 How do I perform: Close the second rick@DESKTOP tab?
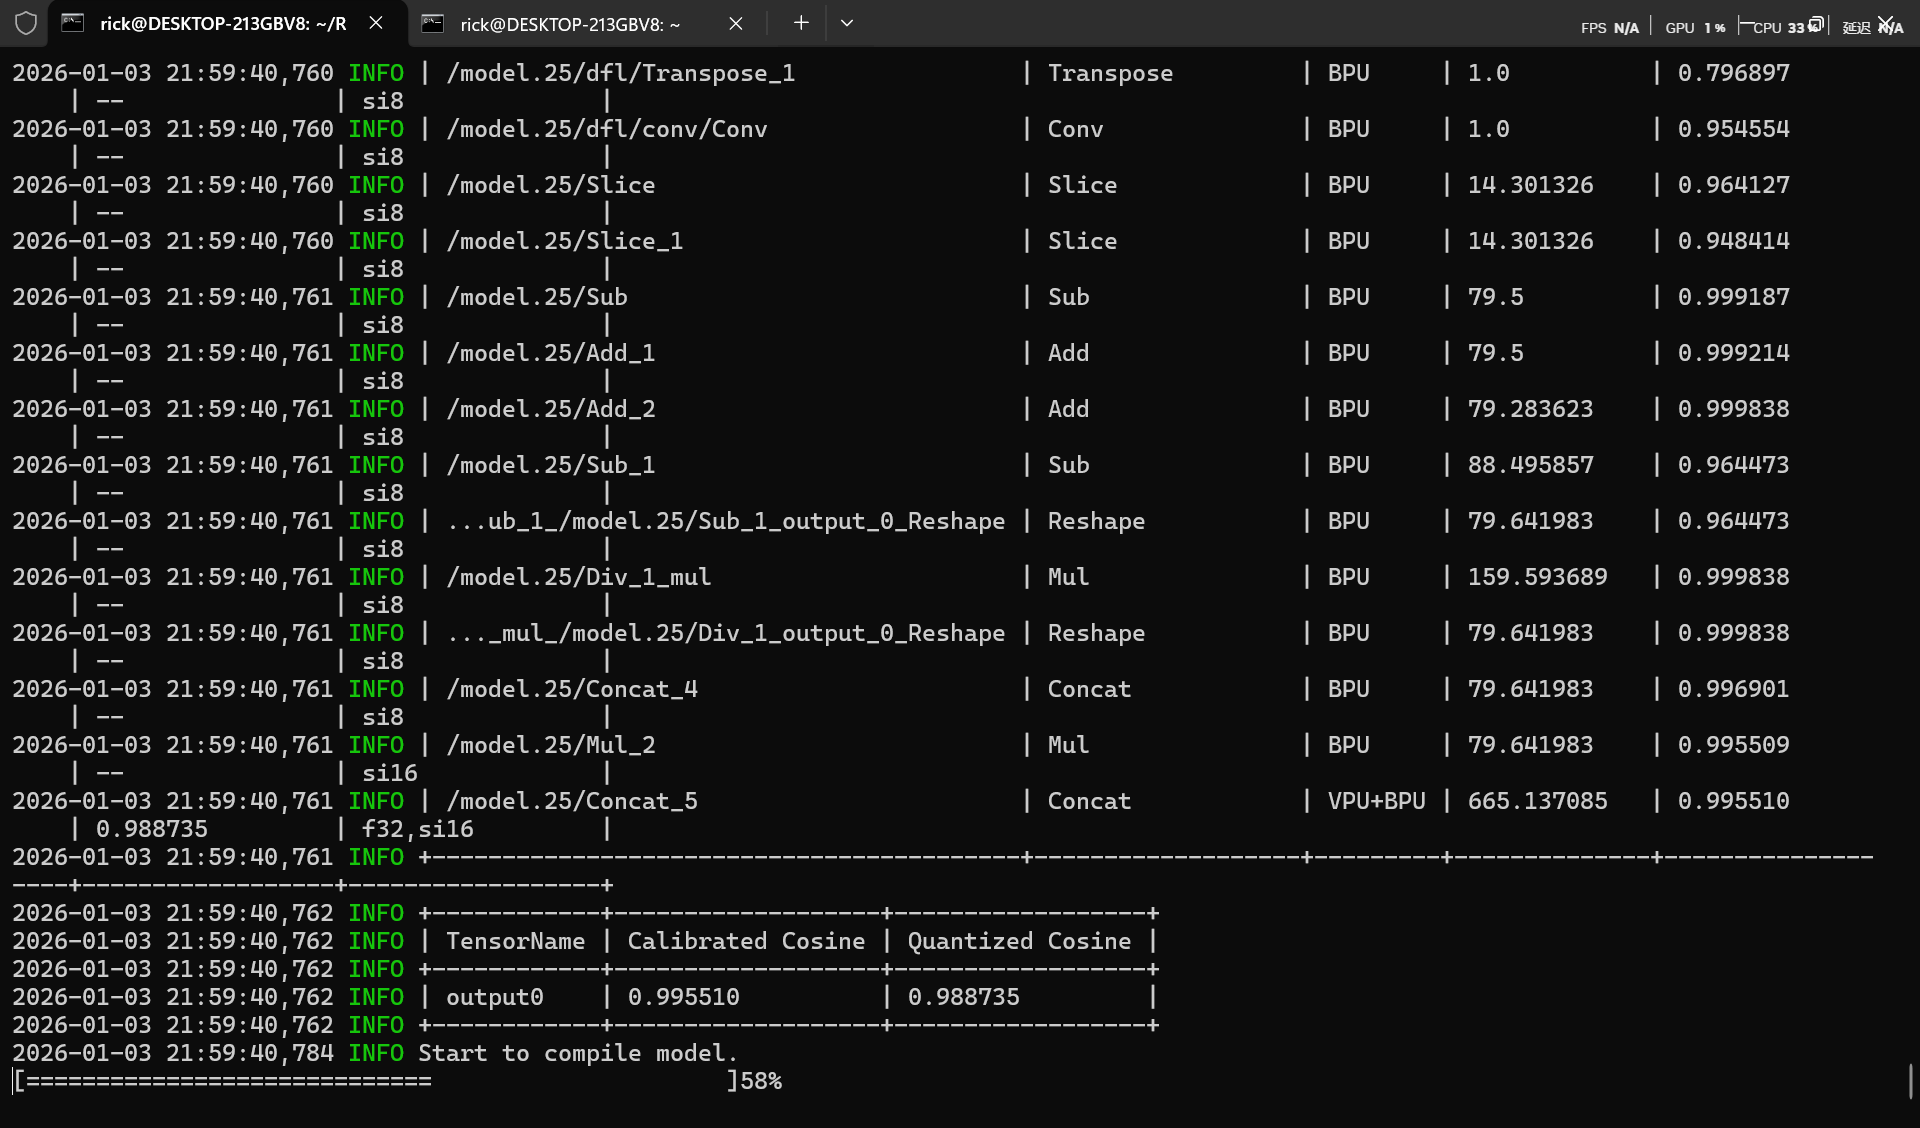pyautogui.click(x=736, y=23)
